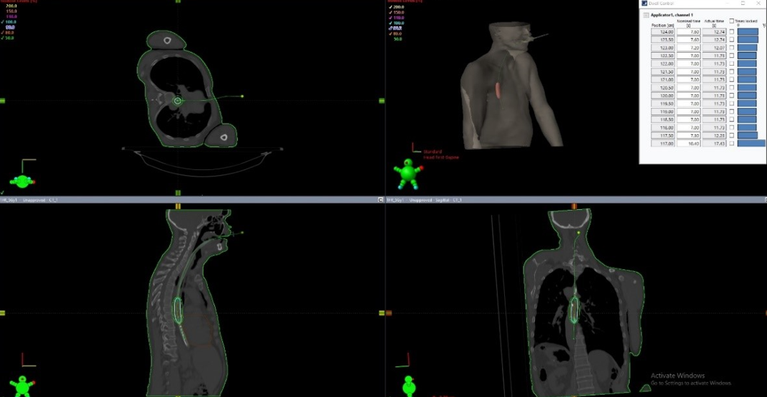The image size is (767, 397).
Task: Select the Position cell 123.50
Action: (x=663, y=40)
